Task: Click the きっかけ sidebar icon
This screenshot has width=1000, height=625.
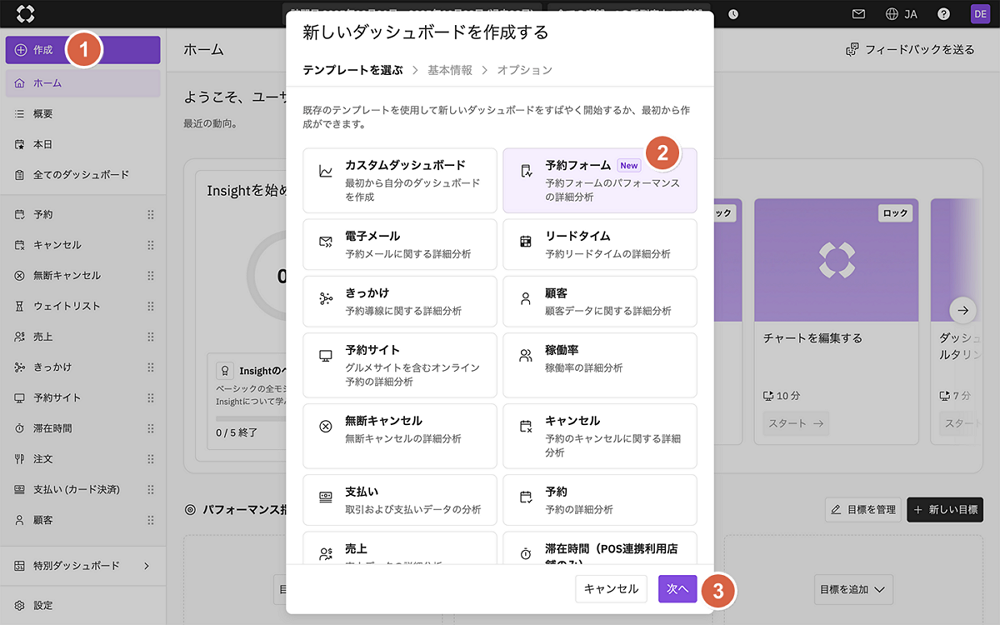Action: pos(19,367)
